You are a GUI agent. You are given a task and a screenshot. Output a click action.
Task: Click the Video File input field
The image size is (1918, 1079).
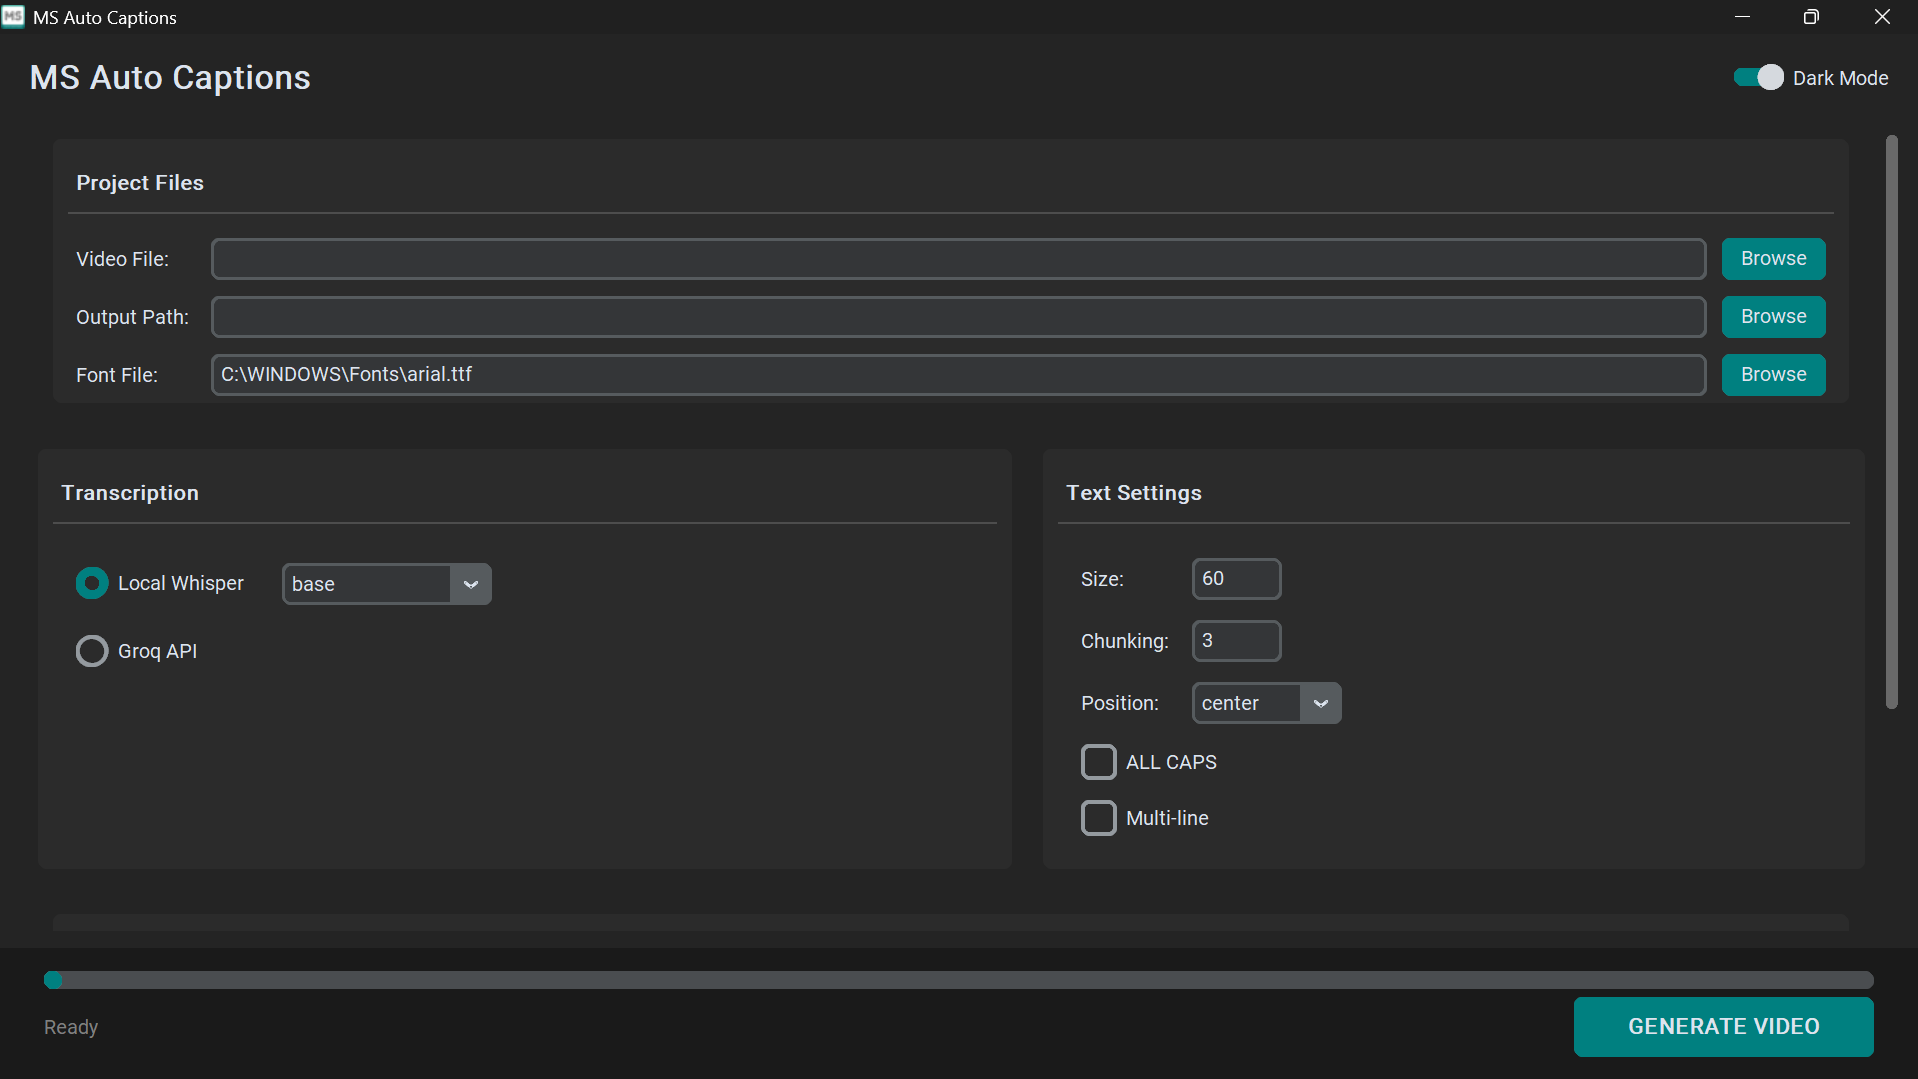click(x=957, y=258)
